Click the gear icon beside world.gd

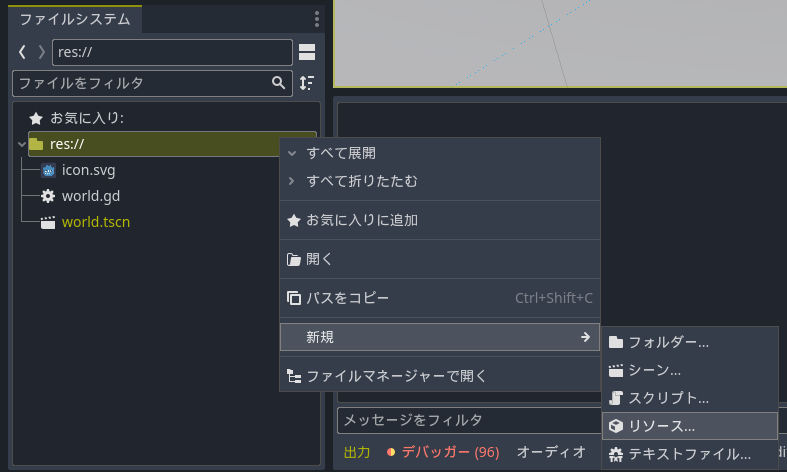48,196
